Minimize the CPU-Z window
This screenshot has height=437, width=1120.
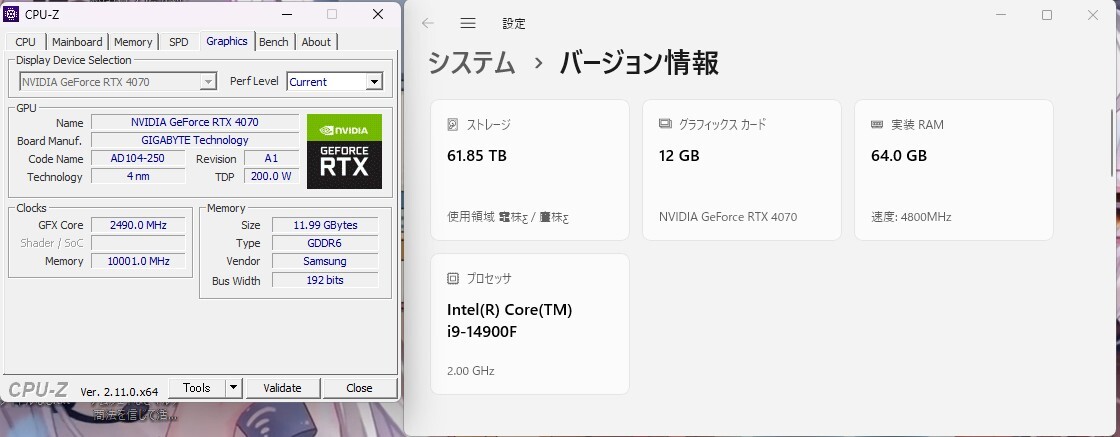point(286,14)
